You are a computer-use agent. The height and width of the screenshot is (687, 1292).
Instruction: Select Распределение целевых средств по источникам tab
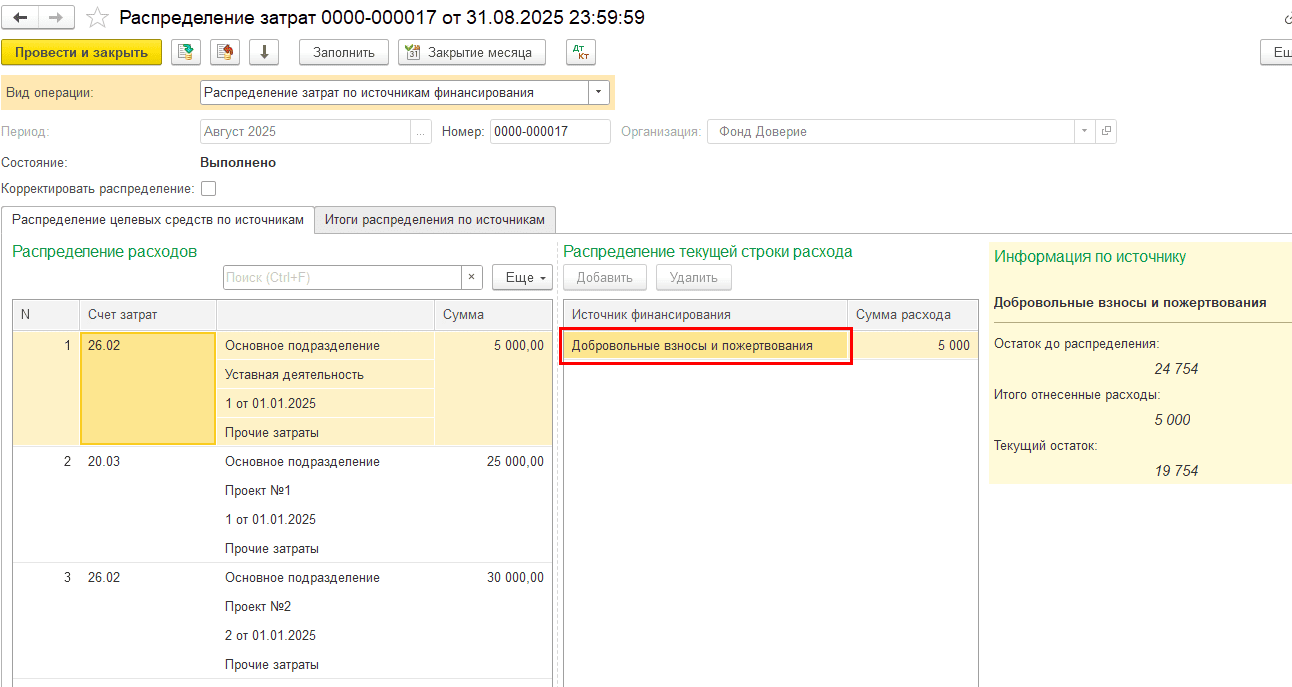coord(158,219)
